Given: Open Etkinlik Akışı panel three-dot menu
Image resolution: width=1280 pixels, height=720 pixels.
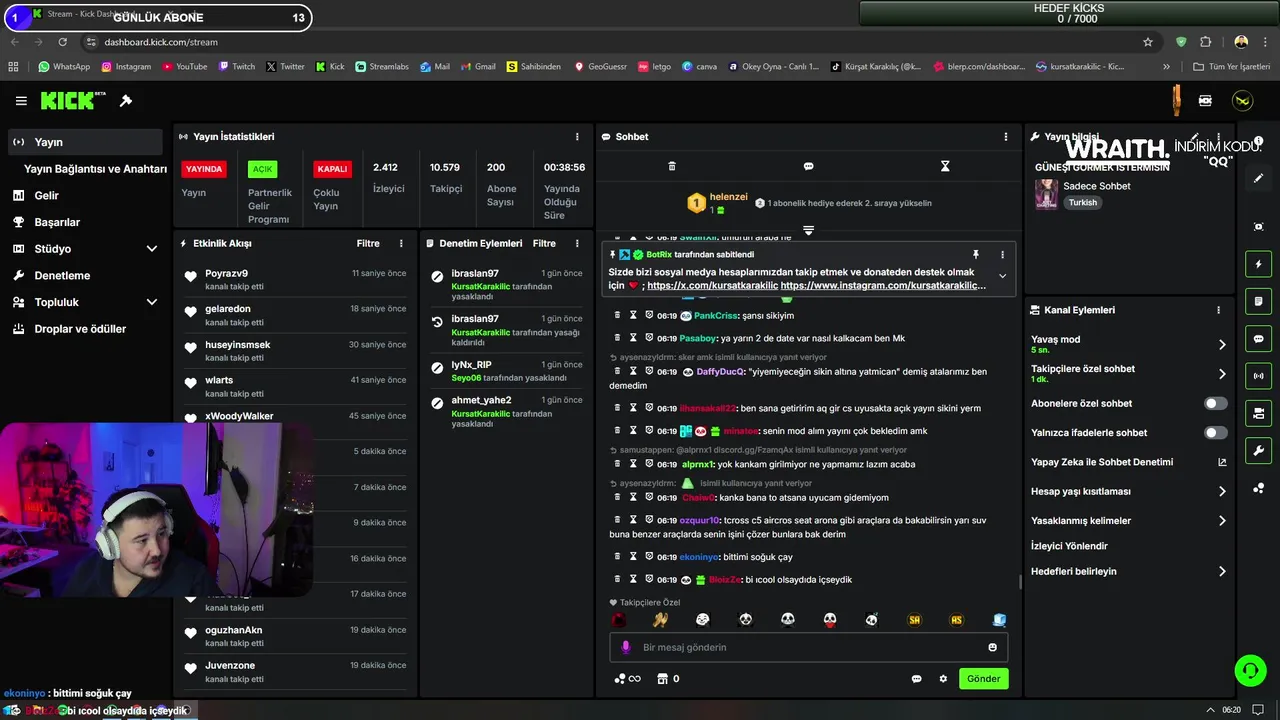Looking at the screenshot, I should tap(401, 244).
